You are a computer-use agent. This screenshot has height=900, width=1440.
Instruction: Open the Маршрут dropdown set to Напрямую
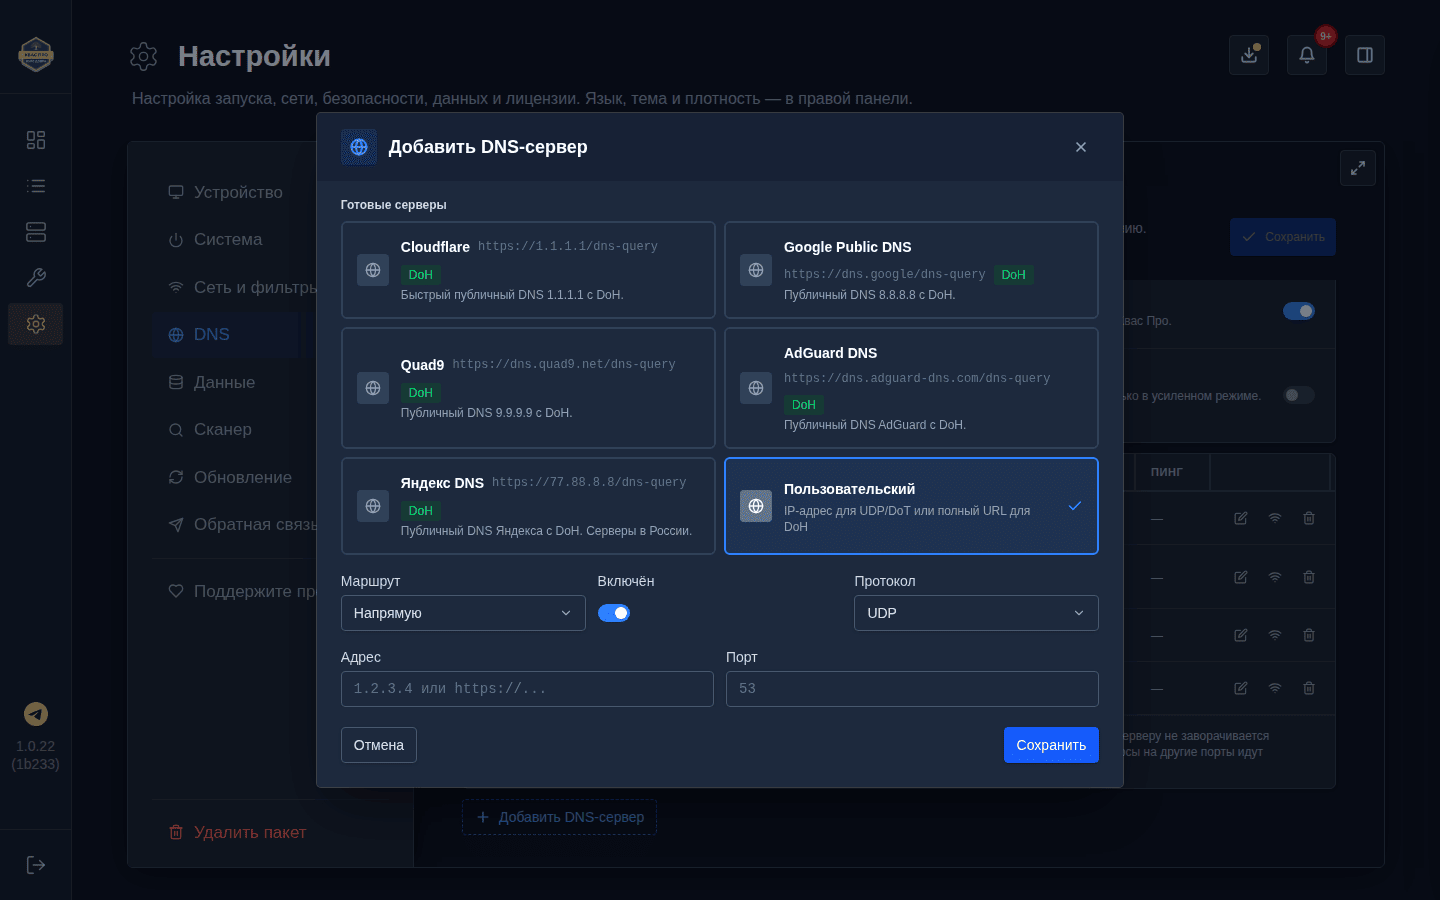pos(463,613)
